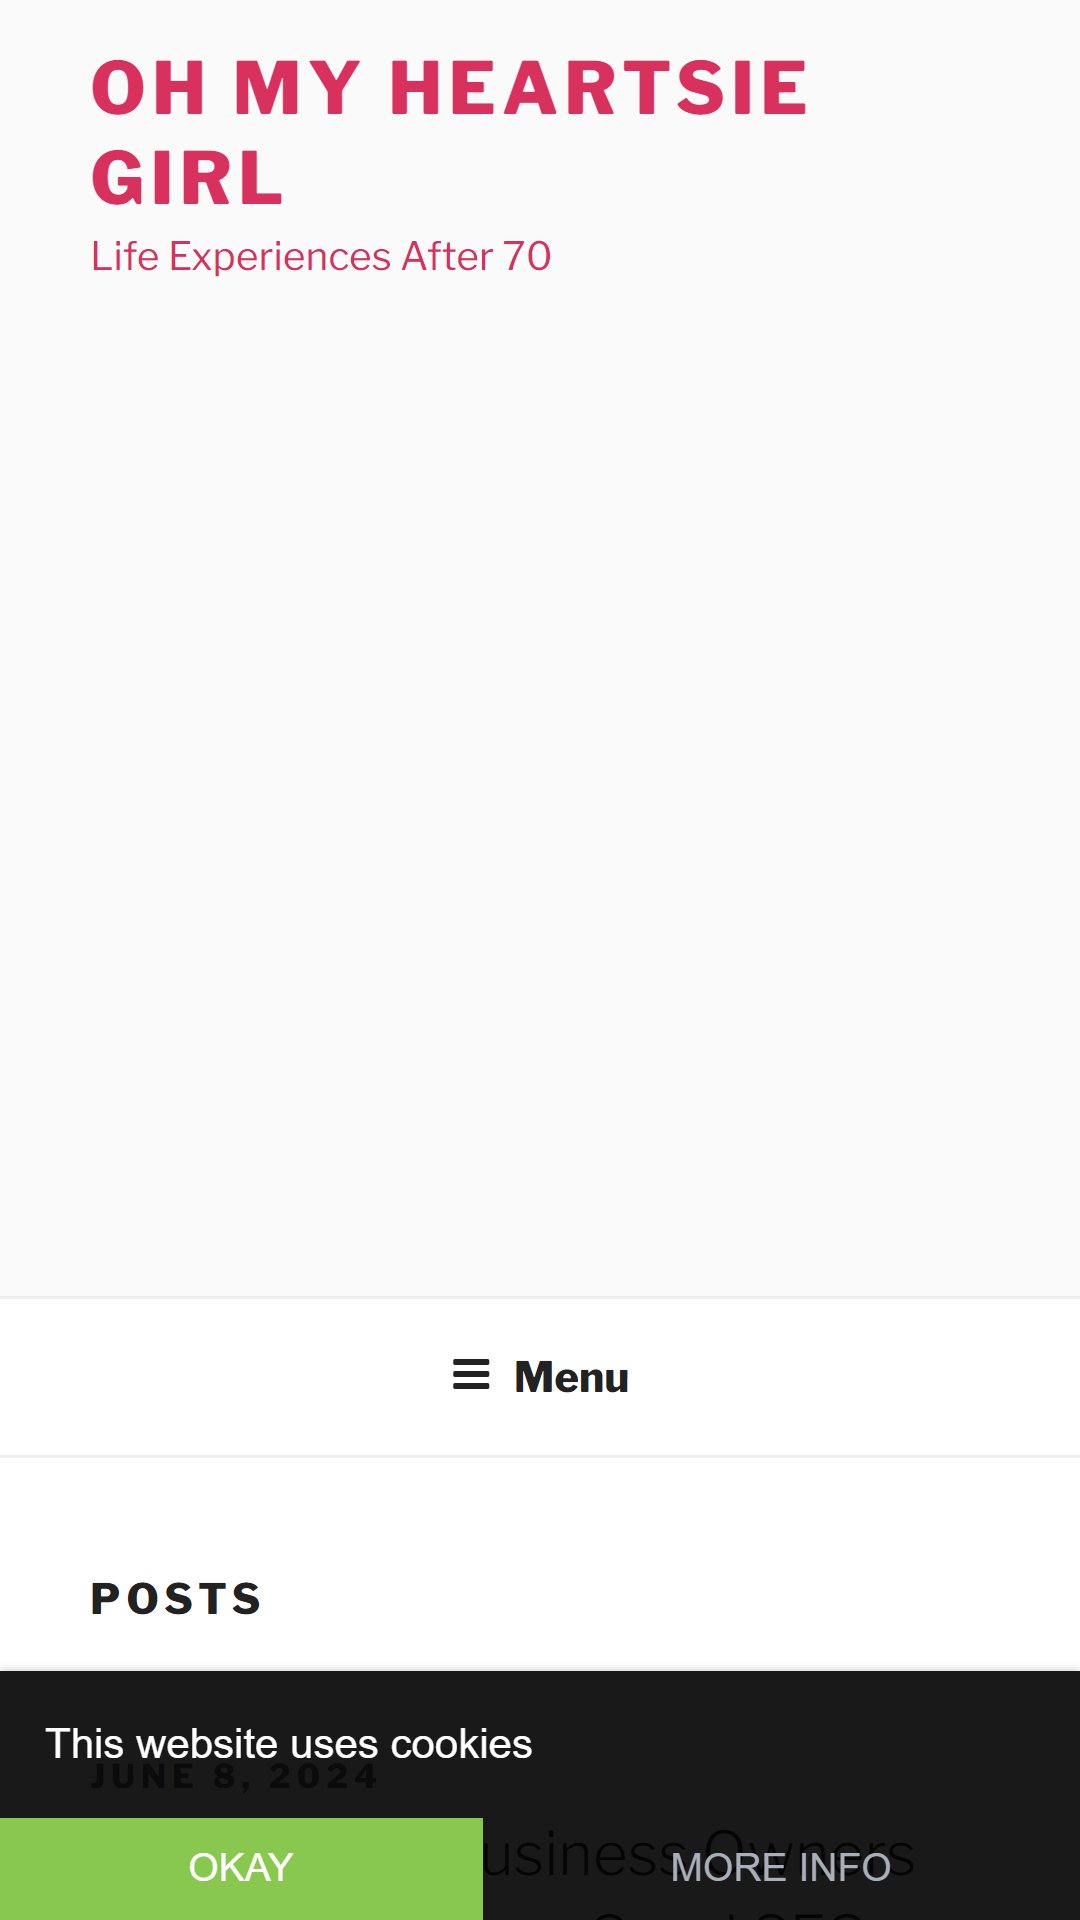
Task: Click the blank ad space below the tagline
Action: point(540,780)
